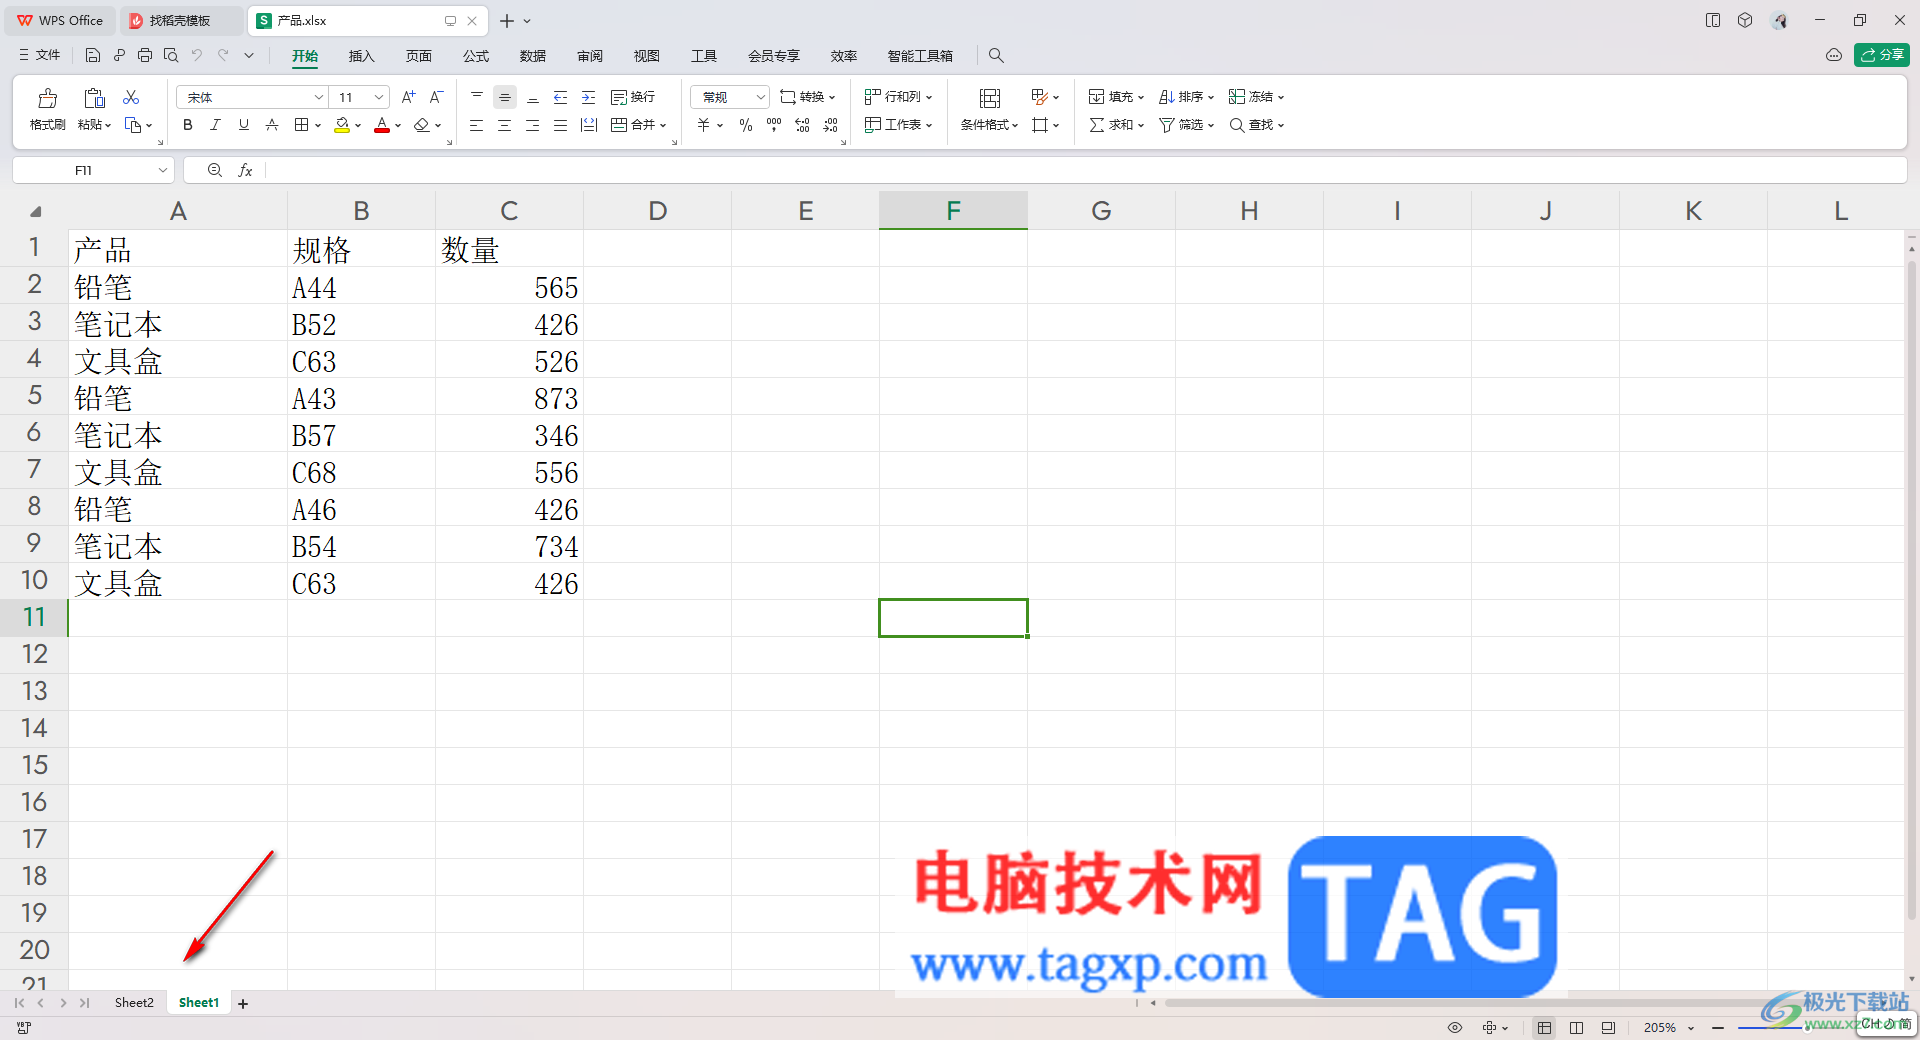Increase font size with A+ icon

(408, 97)
